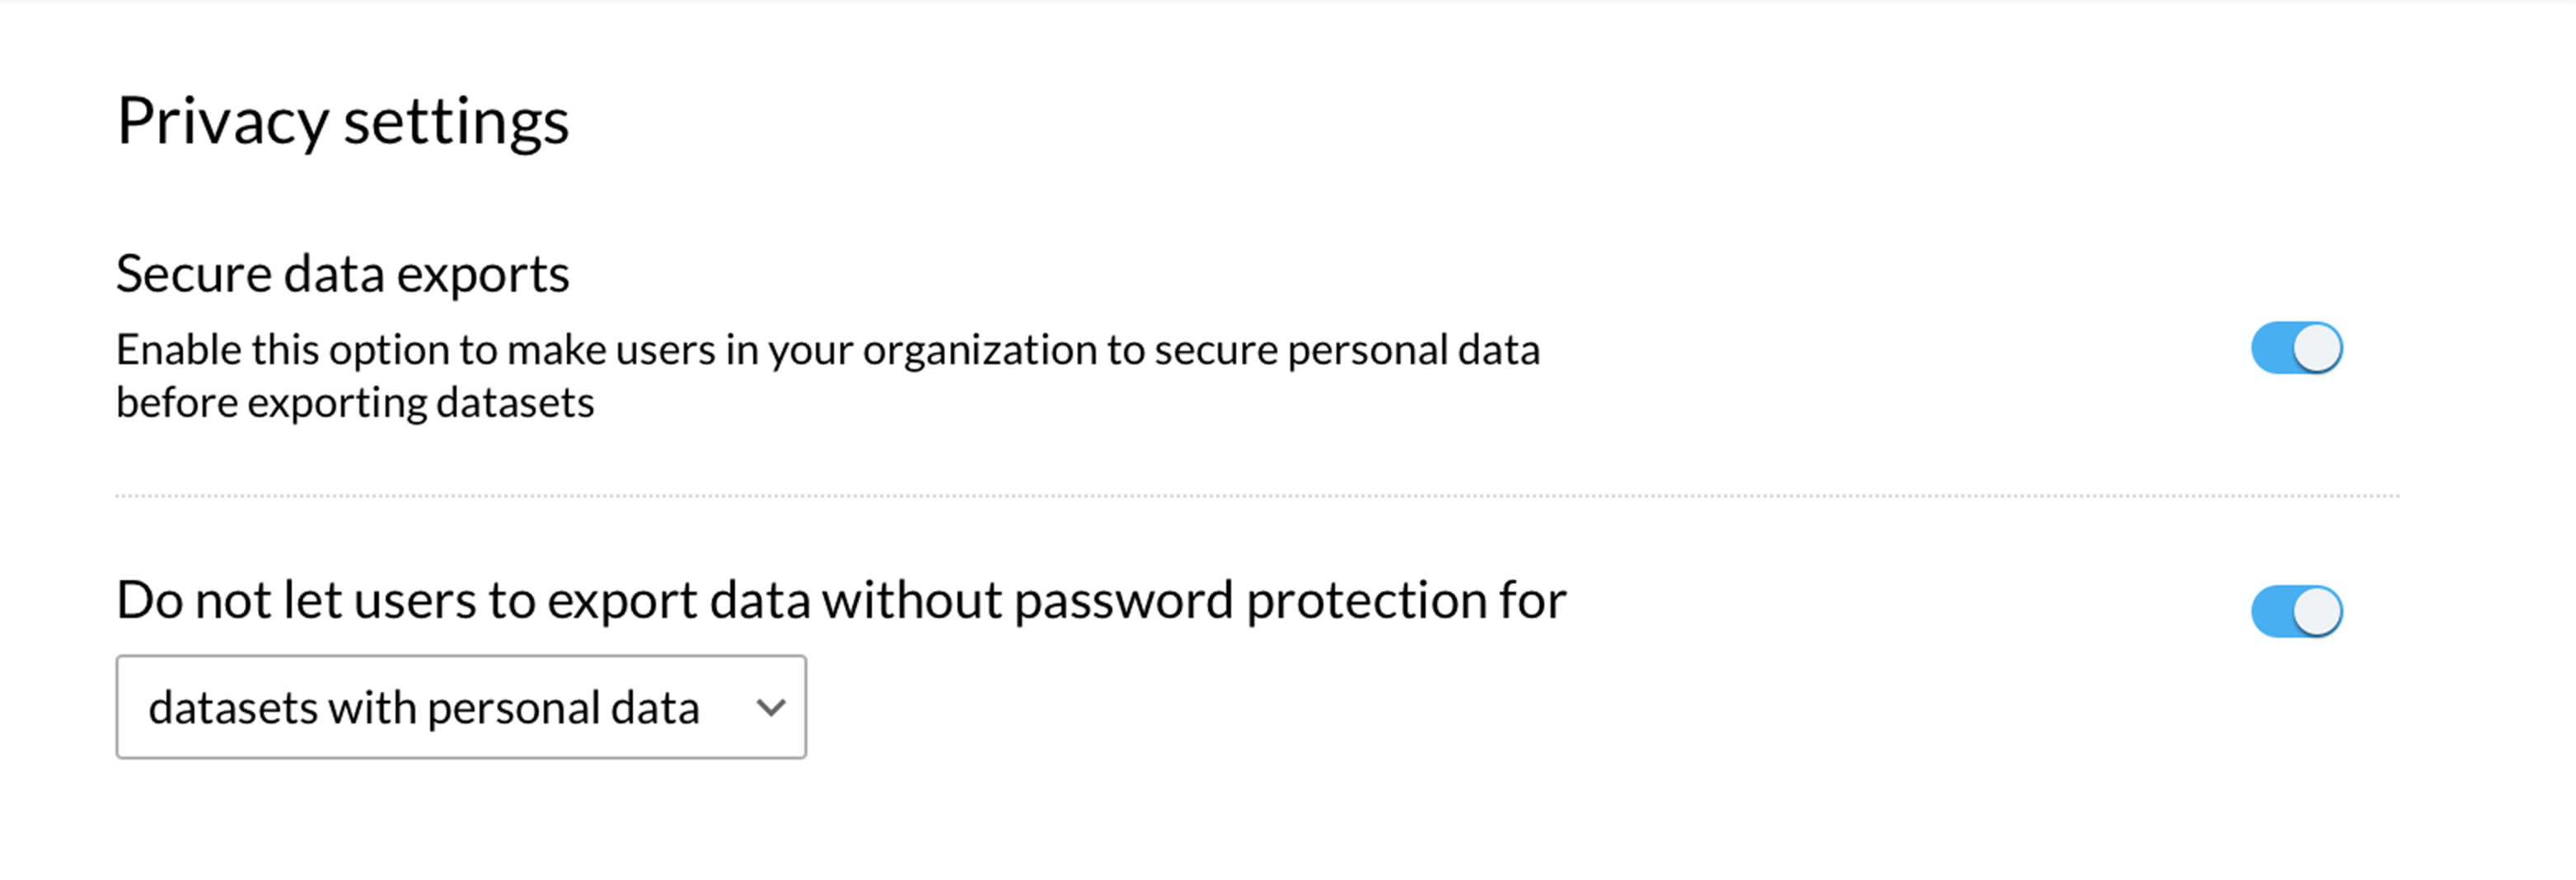Choose the current dropdown value text
Image resolution: width=2576 pixels, height=880 pixels.
pyautogui.click(x=424, y=707)
